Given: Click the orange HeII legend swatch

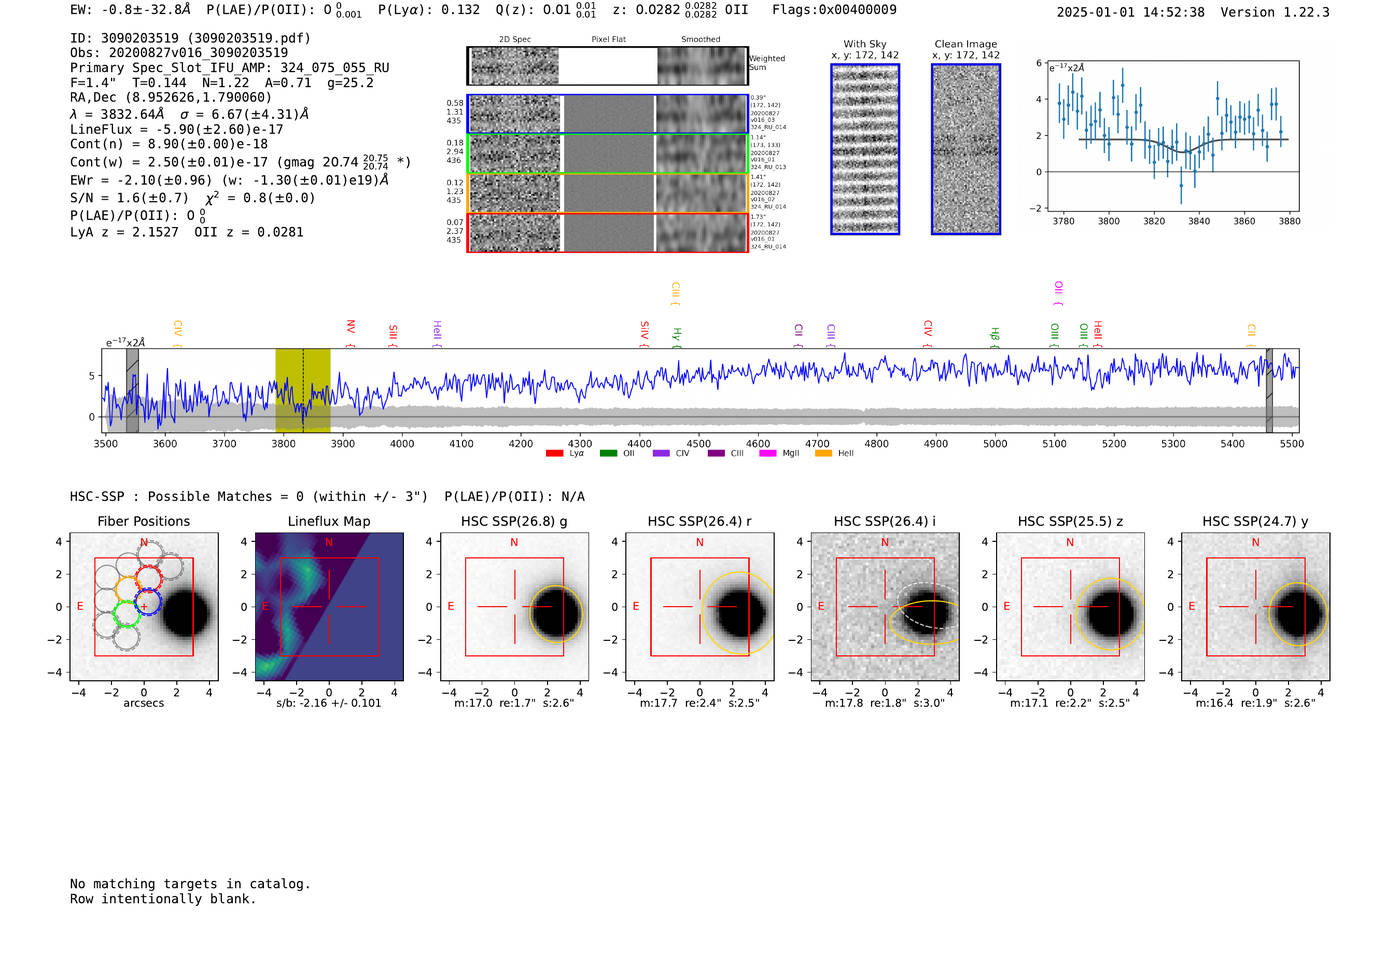Looking at the screenshot, I should coord(823,454).
